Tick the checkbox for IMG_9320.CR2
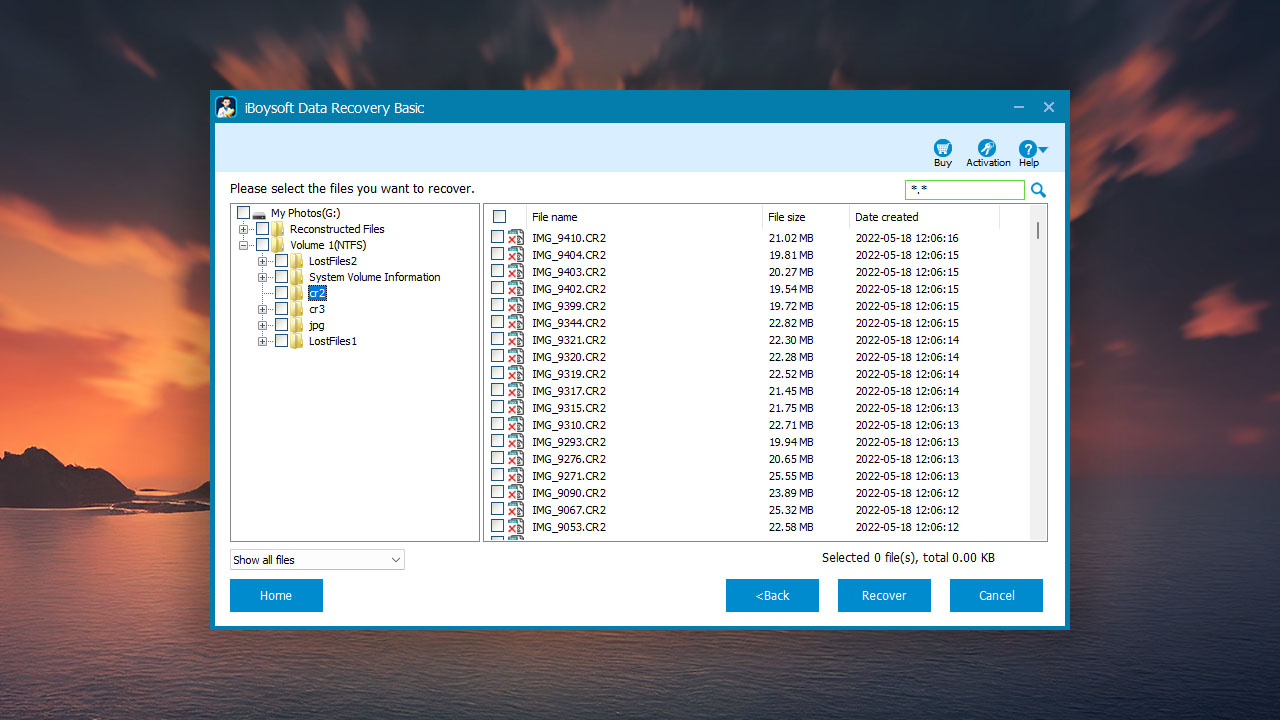Screen dimensions: 1280x720 pyautogui.click(x=497, y=356)
